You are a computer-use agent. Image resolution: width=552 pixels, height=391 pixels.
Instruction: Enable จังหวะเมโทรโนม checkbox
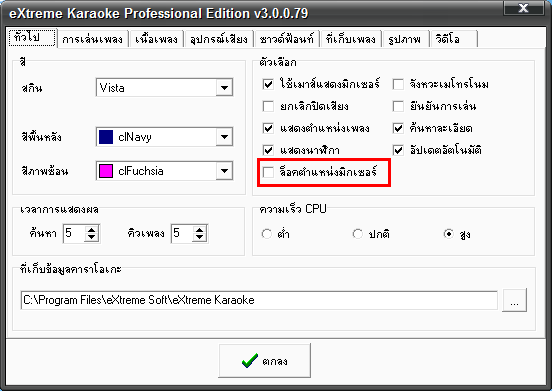click(x=398, y=84)
